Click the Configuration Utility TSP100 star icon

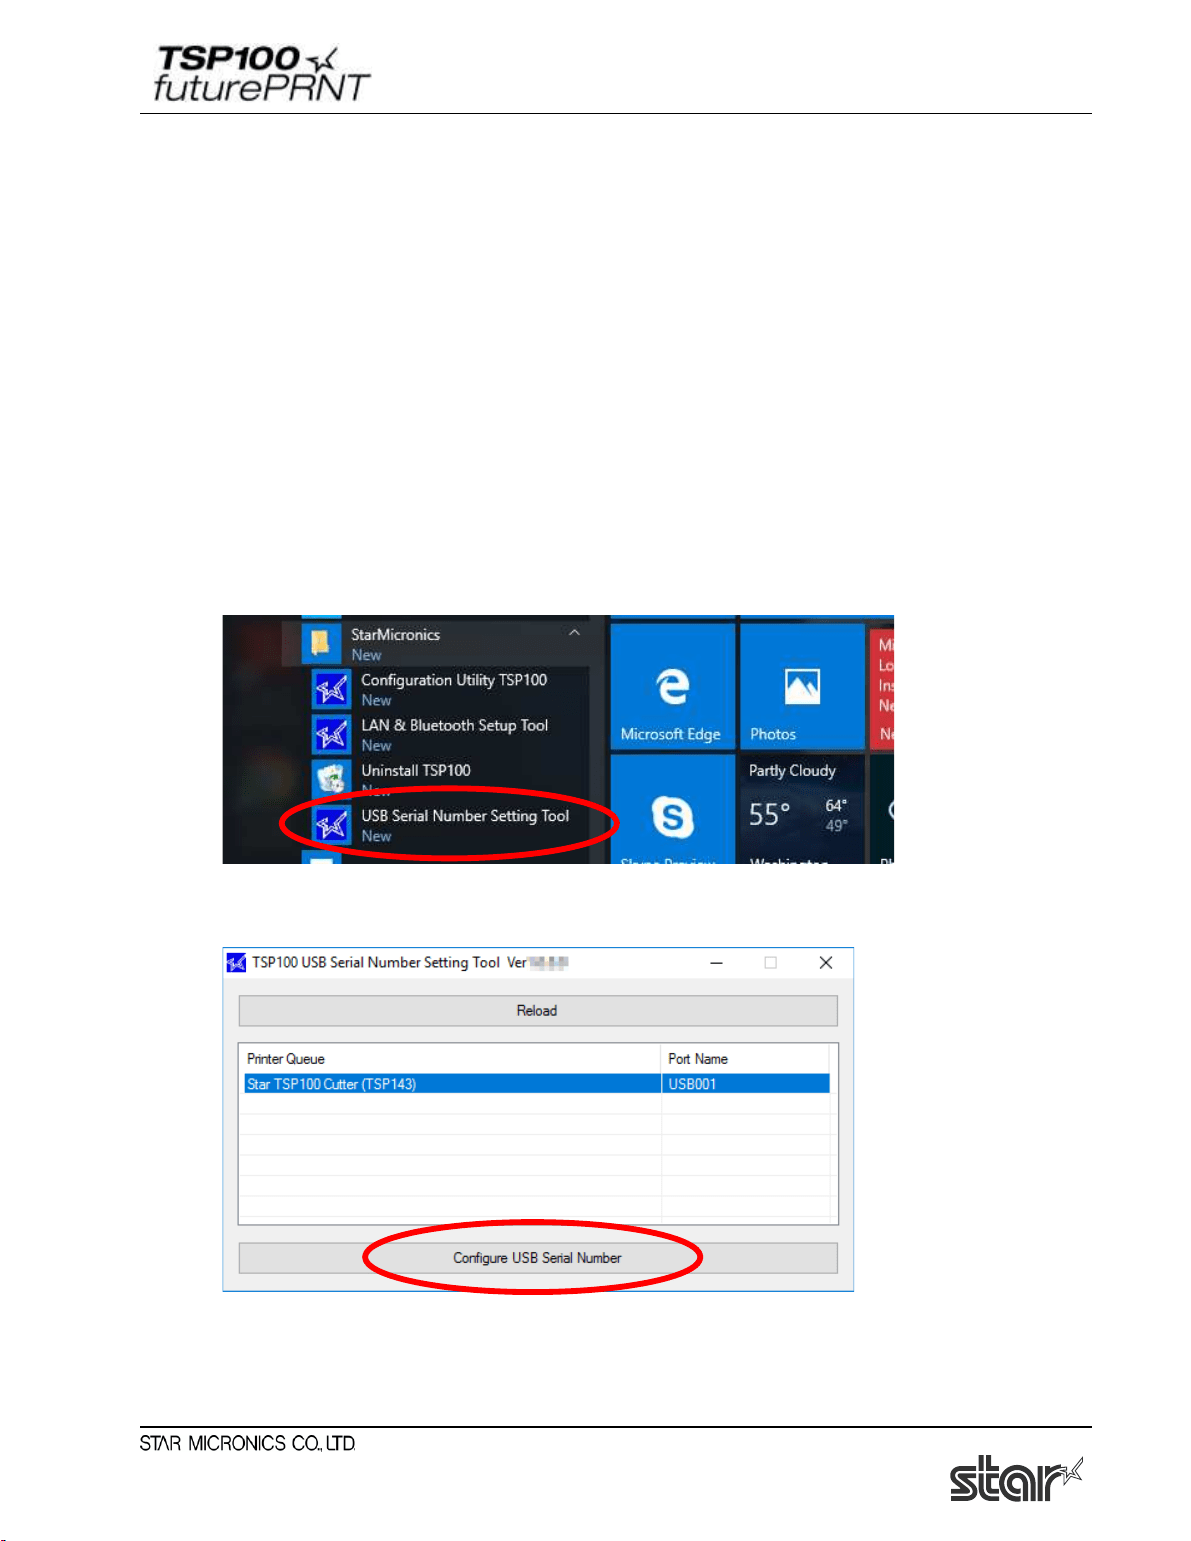[331, 690]
